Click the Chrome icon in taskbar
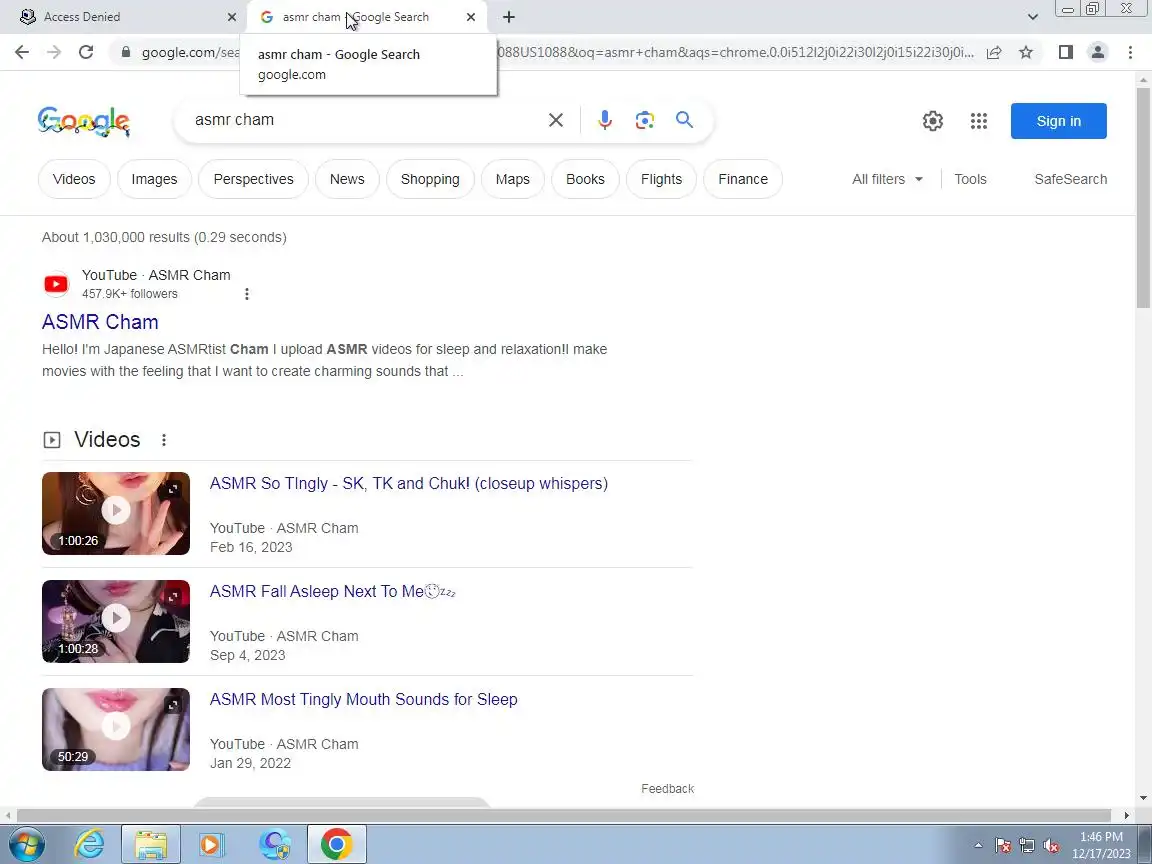Viewport: 1152px width, 864px height. point(336,844)
